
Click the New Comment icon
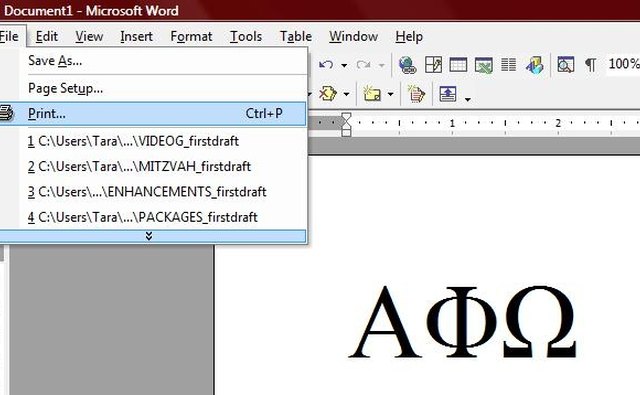pyautogui.click(x=372, y=93)
